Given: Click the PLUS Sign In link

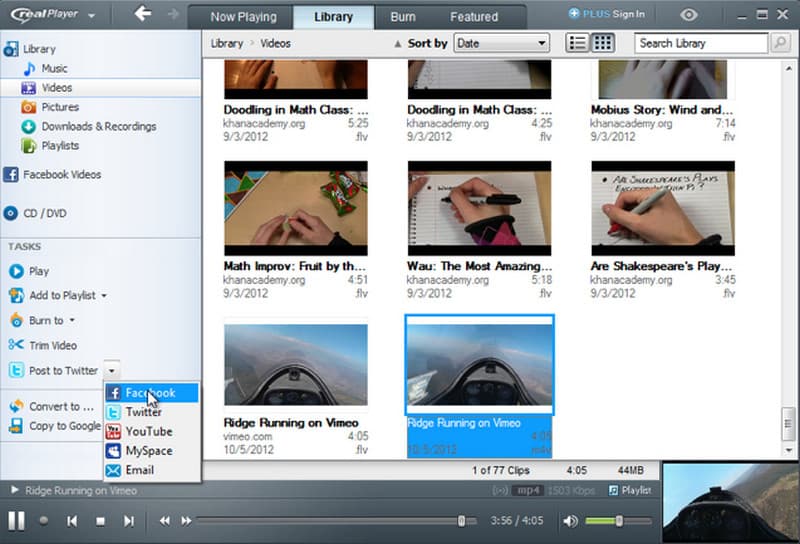Looking at the screenshot, I should pyautogui.click(x=606, y=14).
